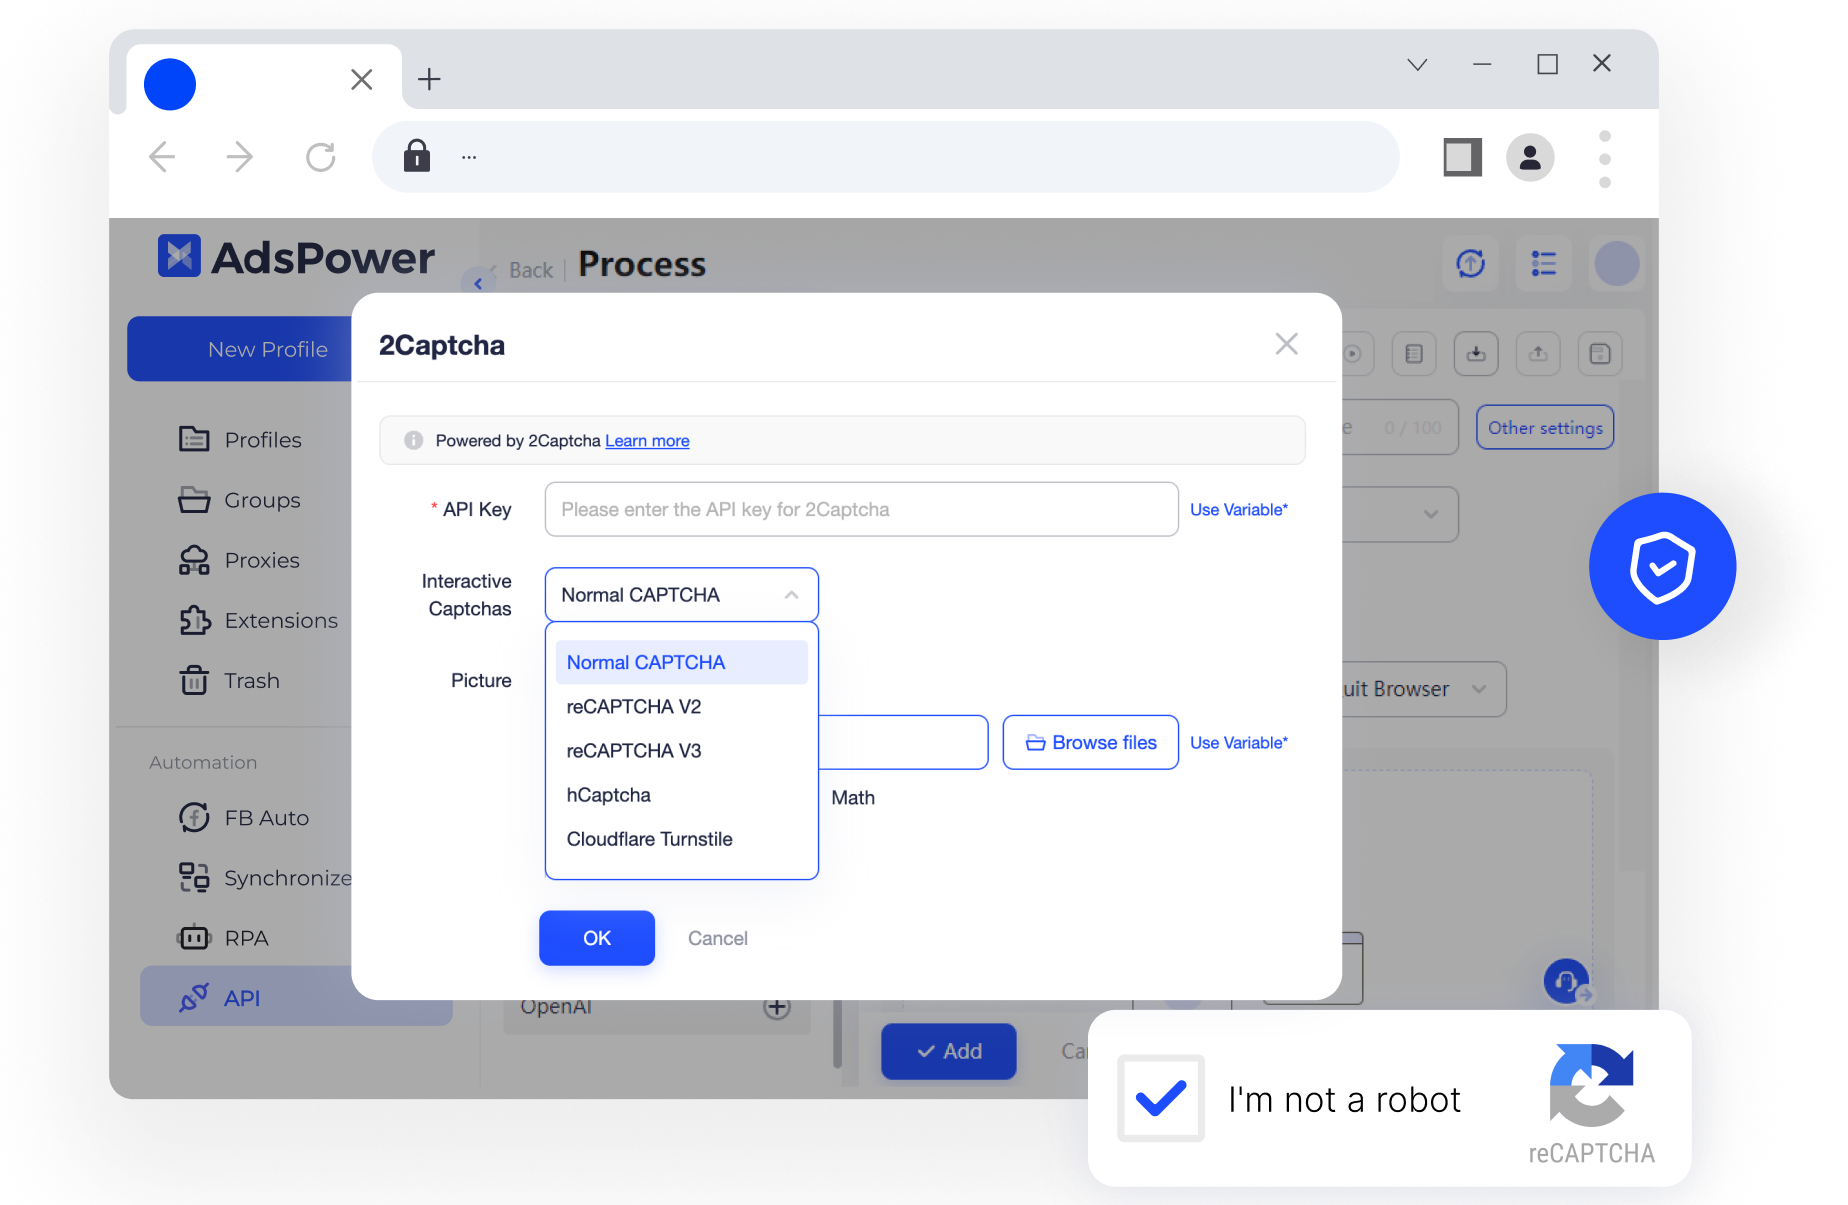Open the 2Captcha Learn more link
This screenshot has width=1848, height=1205.
pos(647,441)
